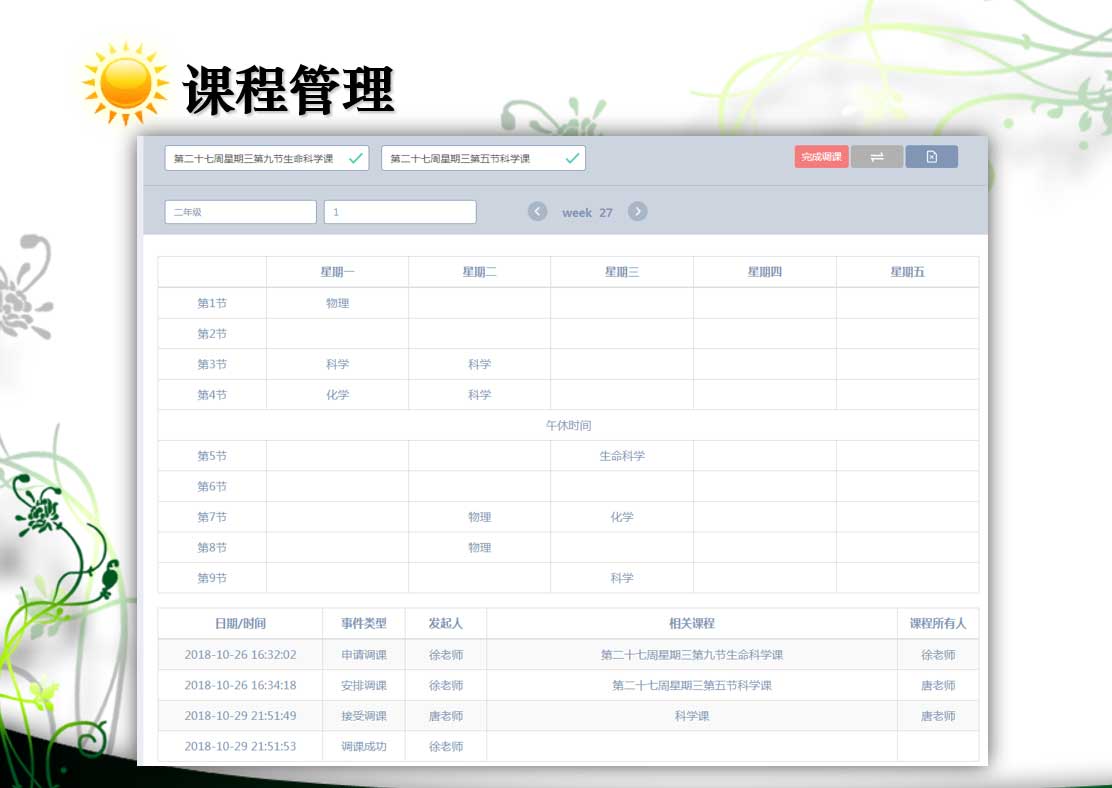Select 生命科学 in Wednesday period 5
Viewport: 1112px width, 788px height.
[x=622, y=456]
